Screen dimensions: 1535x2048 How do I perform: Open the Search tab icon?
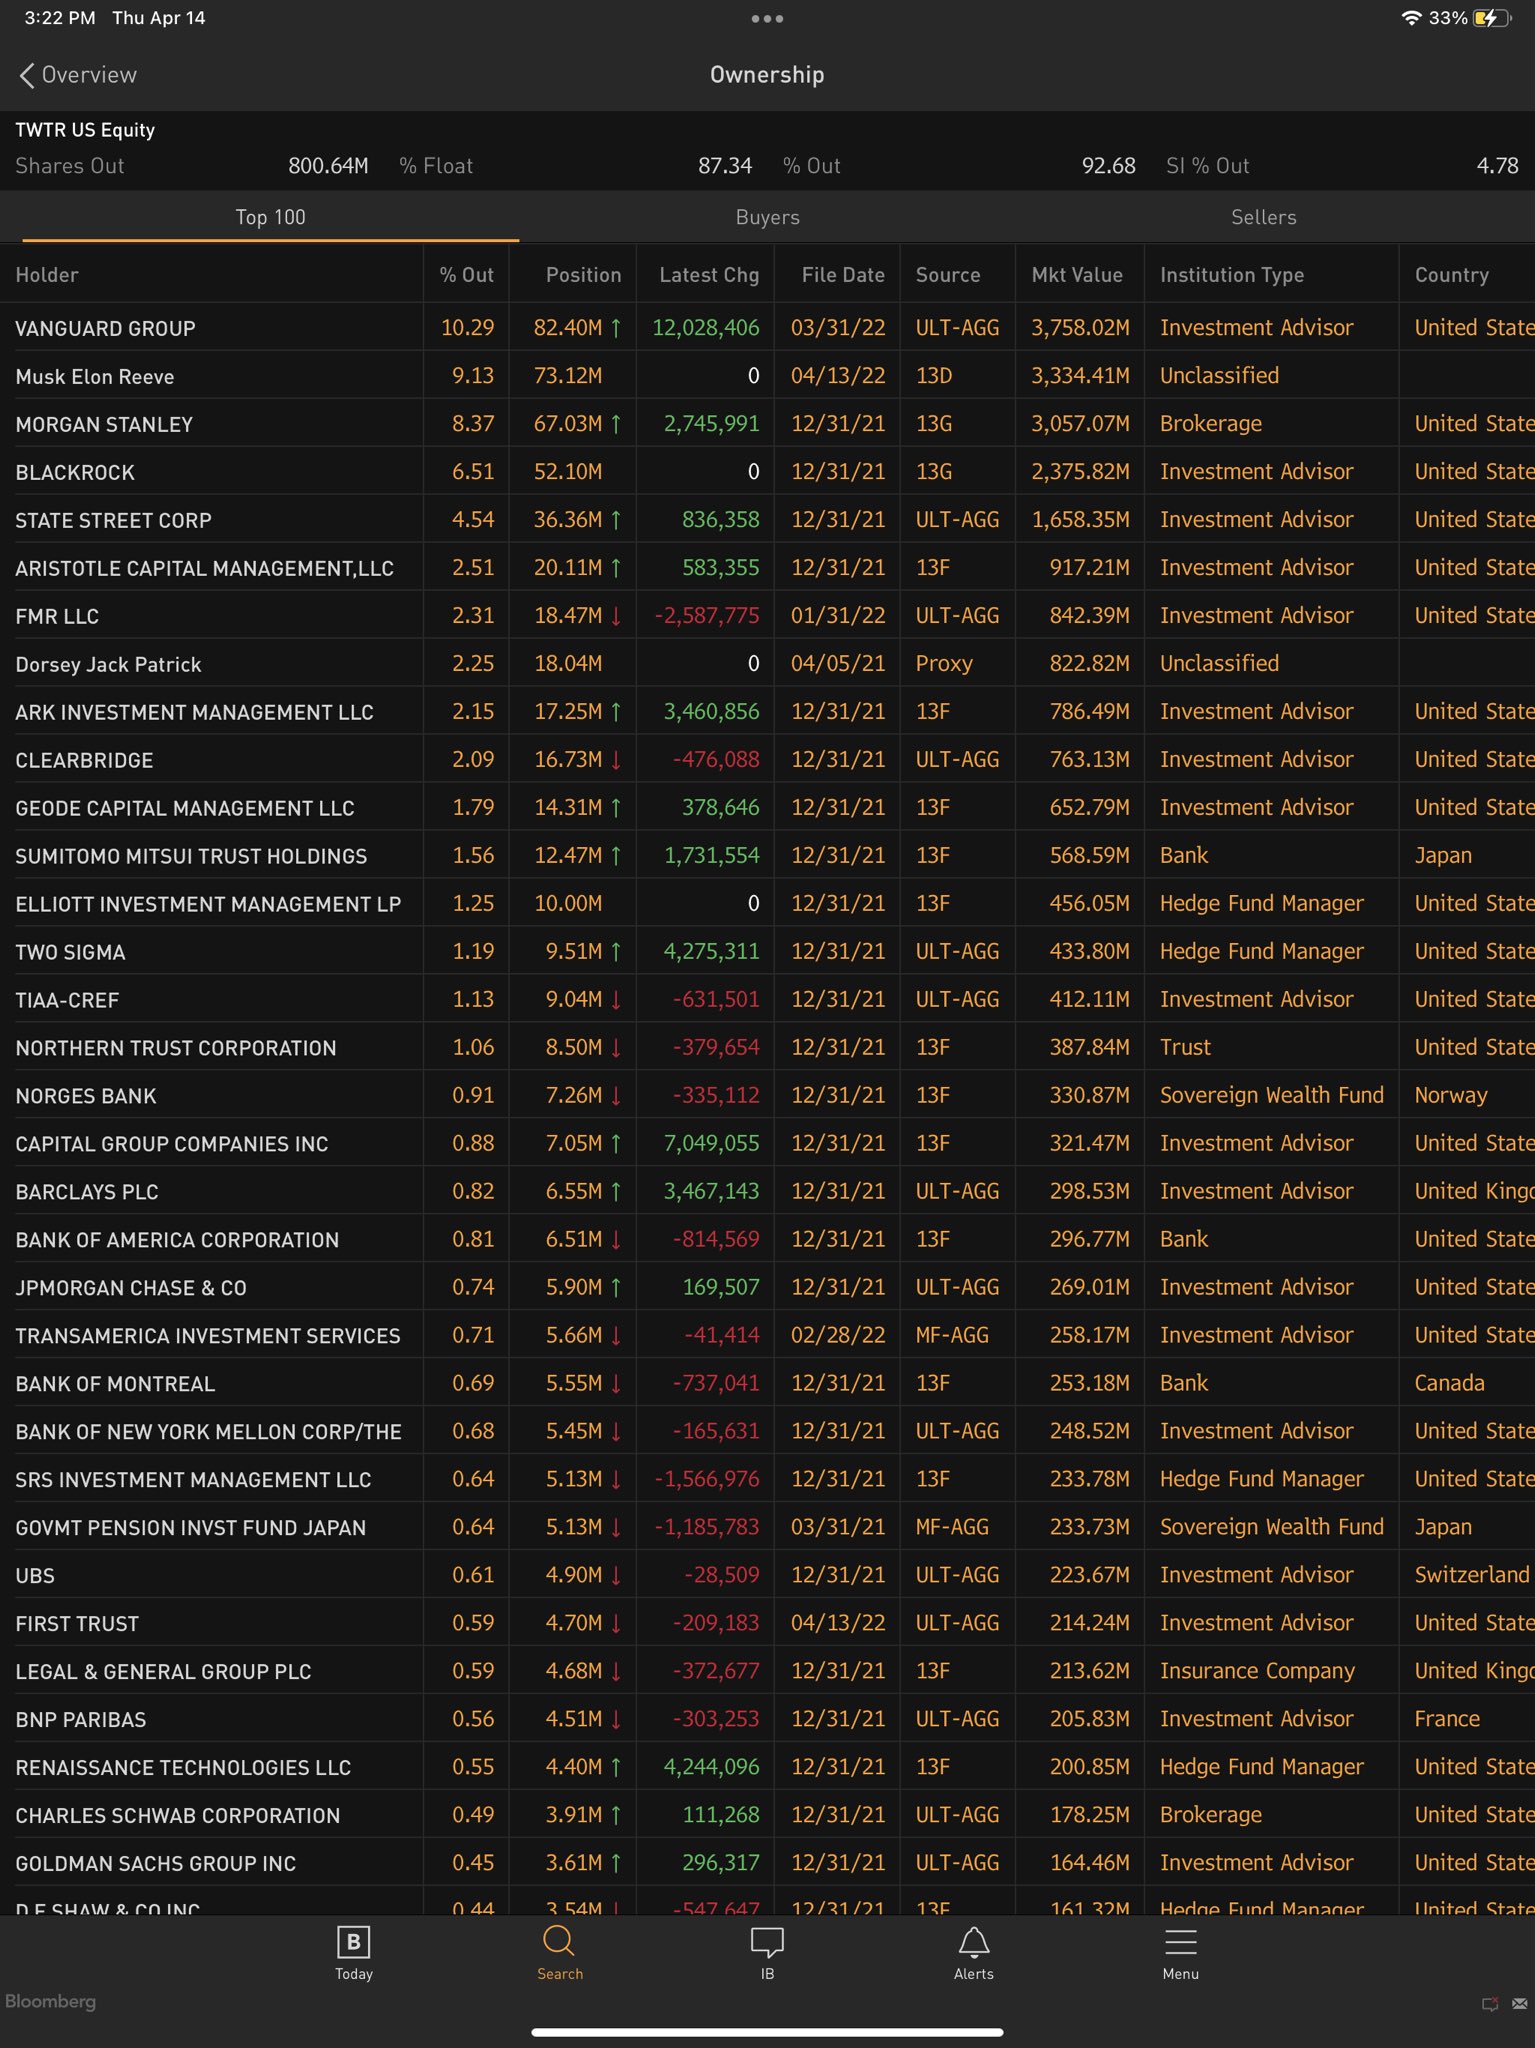[559, 1952]
